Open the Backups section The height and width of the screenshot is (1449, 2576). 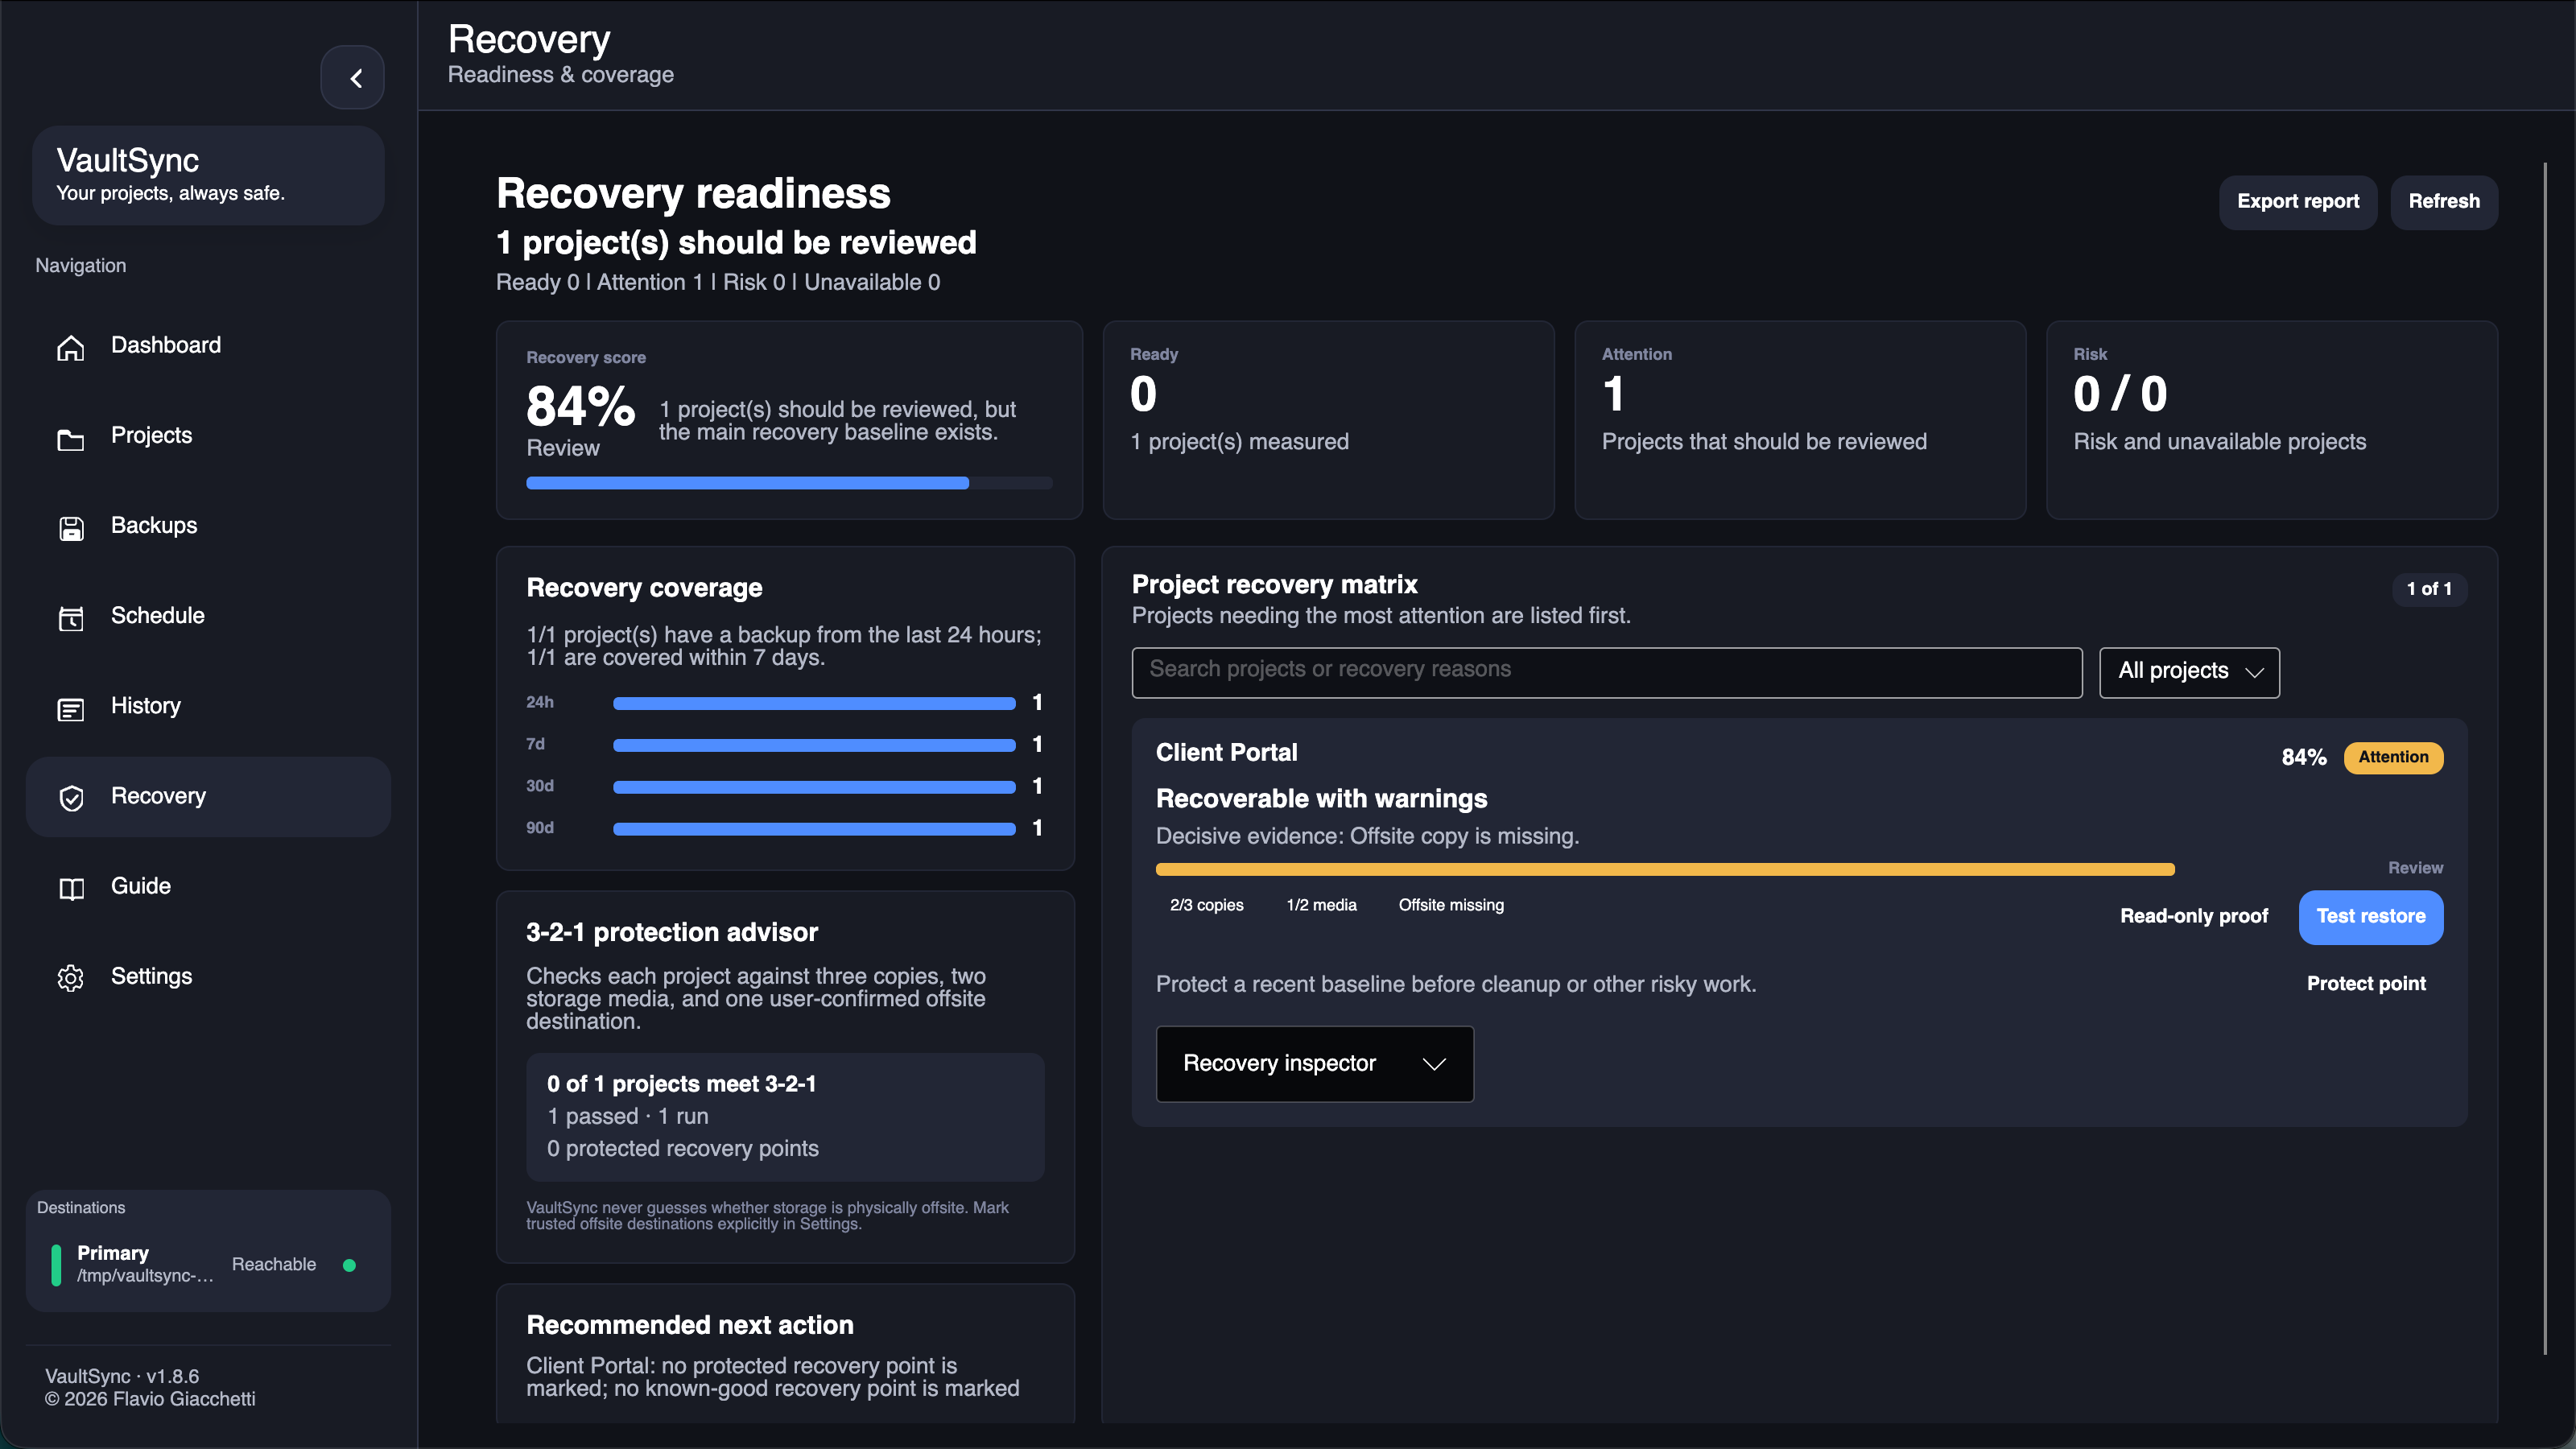pyautogui.click(x=208, y=526)
